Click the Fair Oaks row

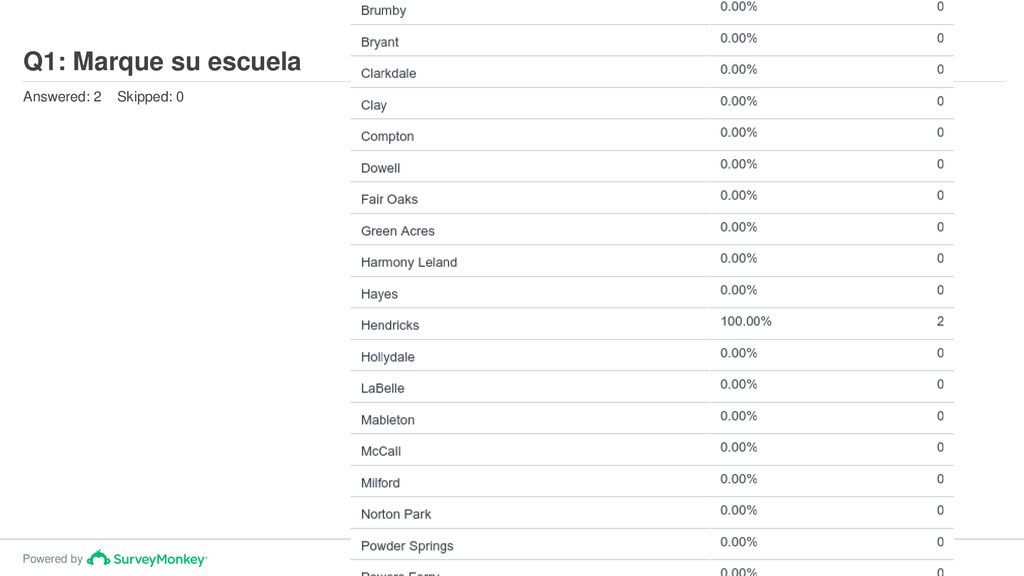click(652, 198)
